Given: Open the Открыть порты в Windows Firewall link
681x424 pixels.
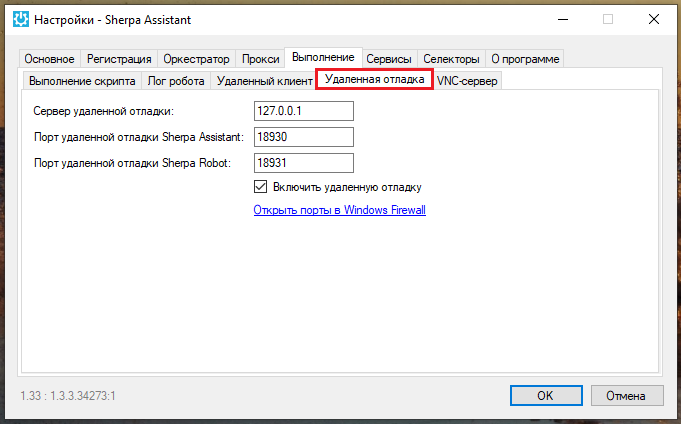Looking at the screenshot, I should point(340,210).
